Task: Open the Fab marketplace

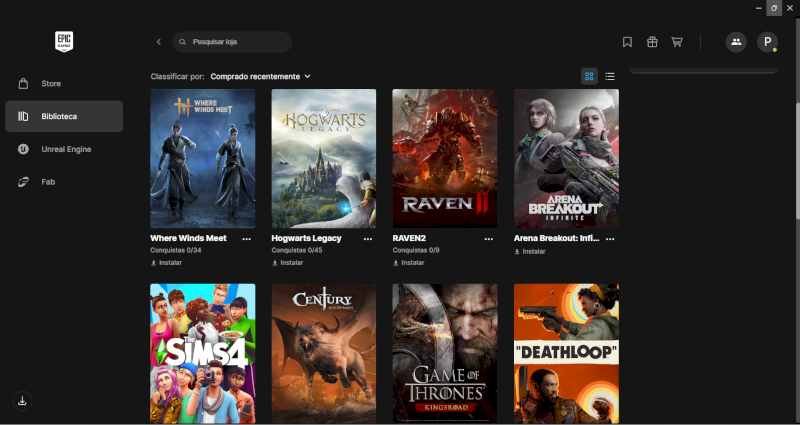Action: pos(64,182)
